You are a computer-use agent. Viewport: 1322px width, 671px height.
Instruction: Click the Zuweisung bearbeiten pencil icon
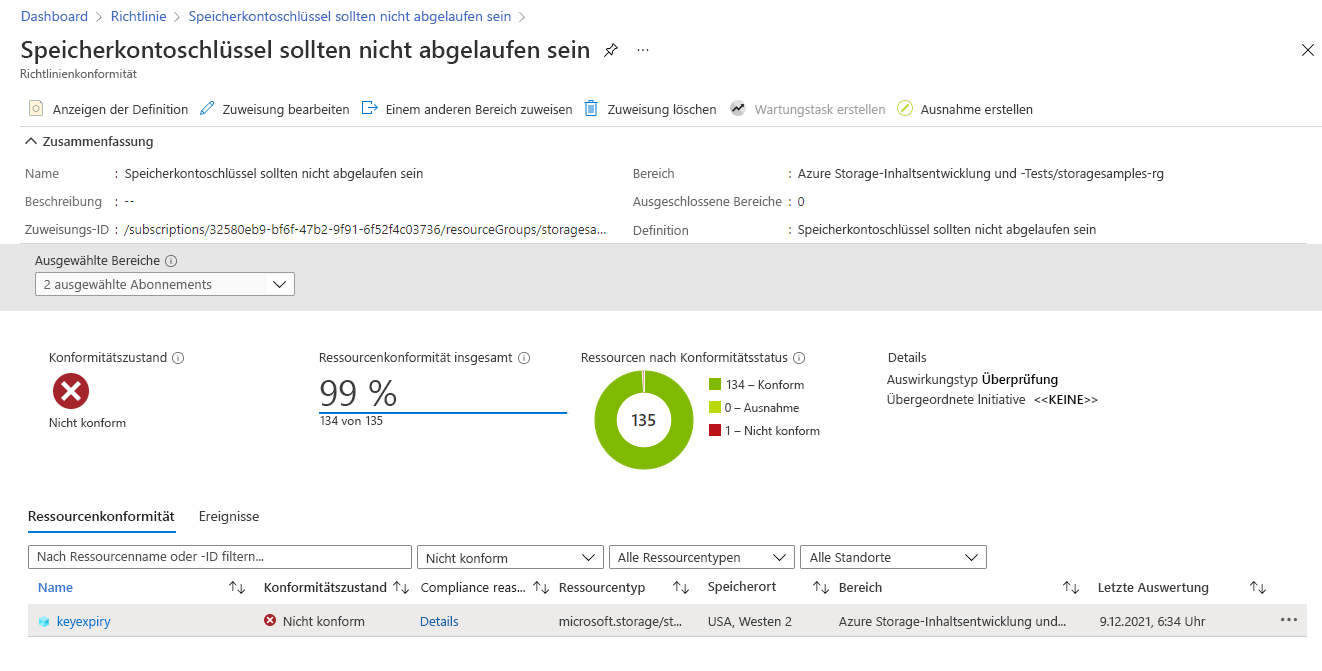[x=208, y=108]
